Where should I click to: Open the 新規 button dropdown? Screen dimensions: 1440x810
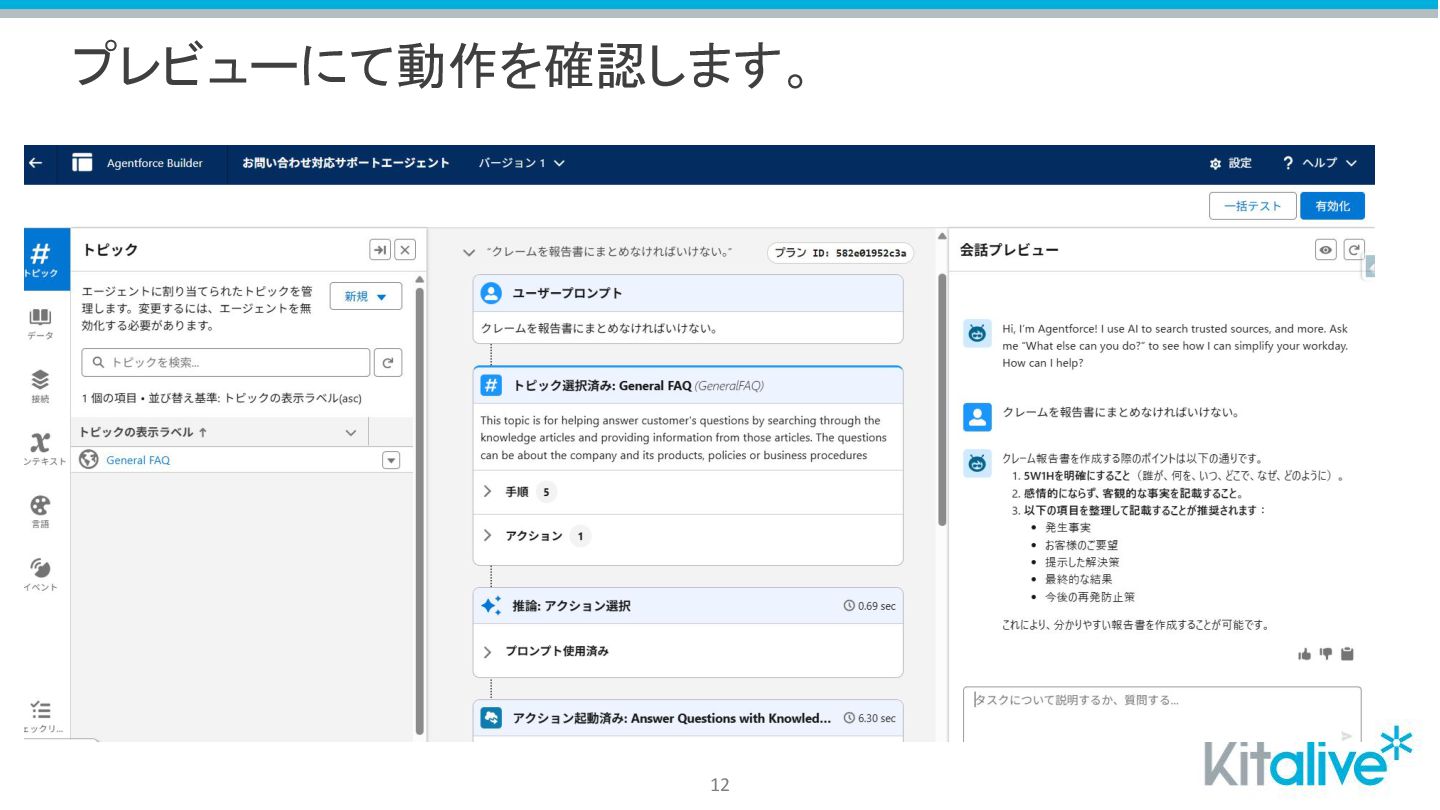[x=366, y=297]
